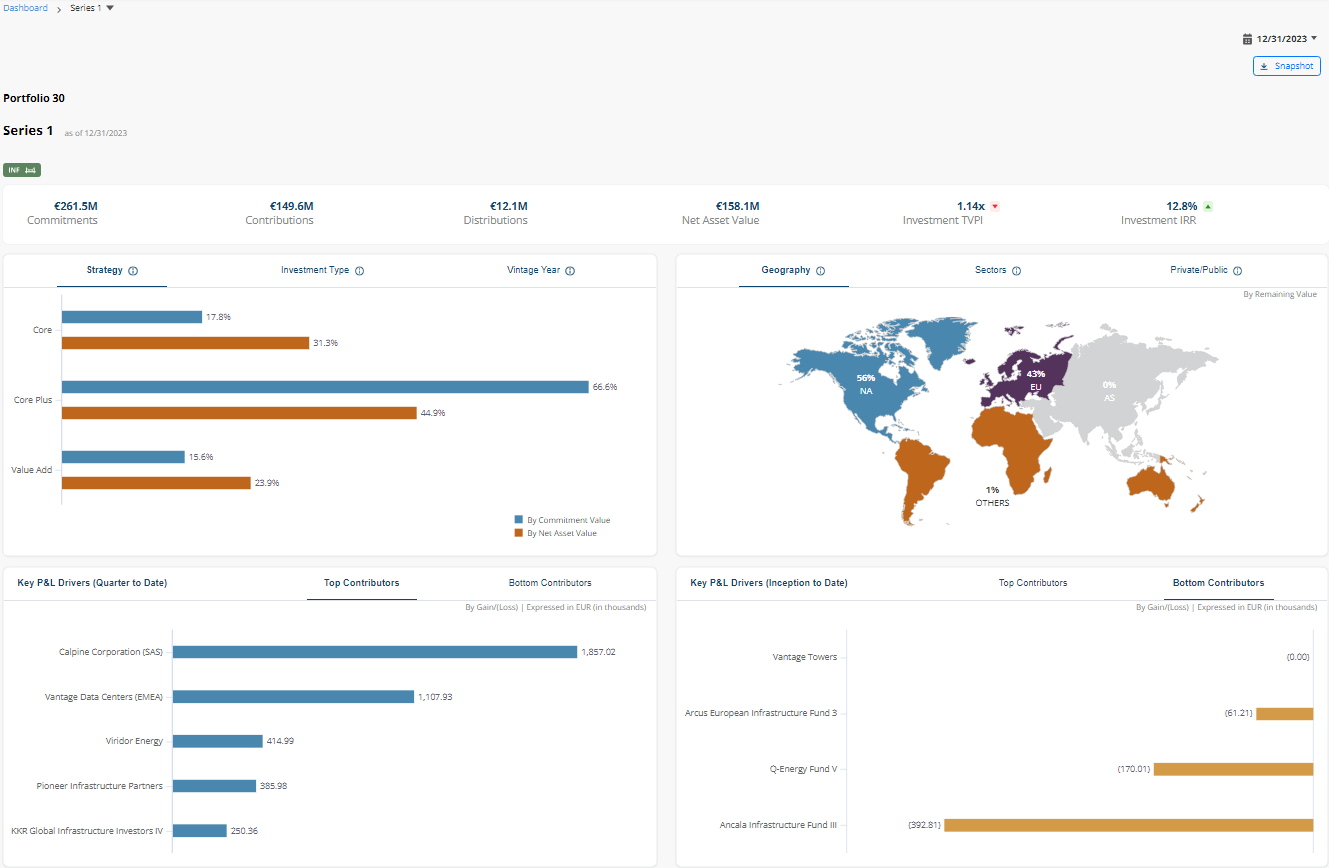Click the info icon next to Investment Type

[x=361, y=270]
